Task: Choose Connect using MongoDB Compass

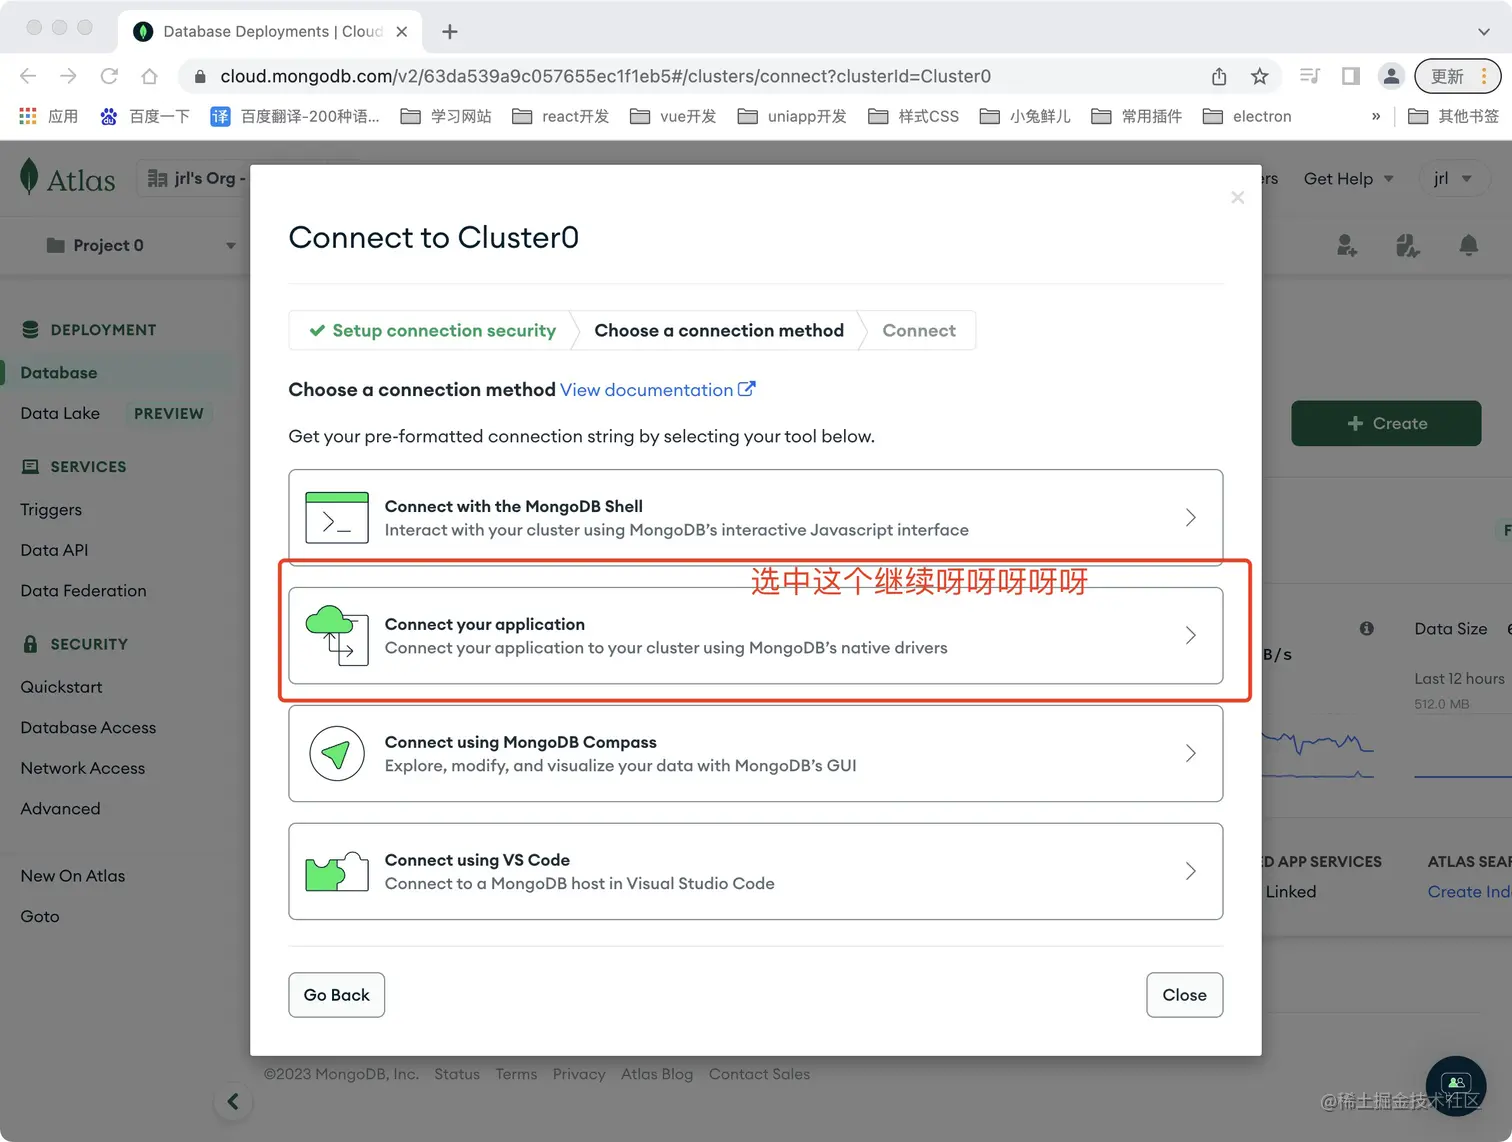Action: 755,753
